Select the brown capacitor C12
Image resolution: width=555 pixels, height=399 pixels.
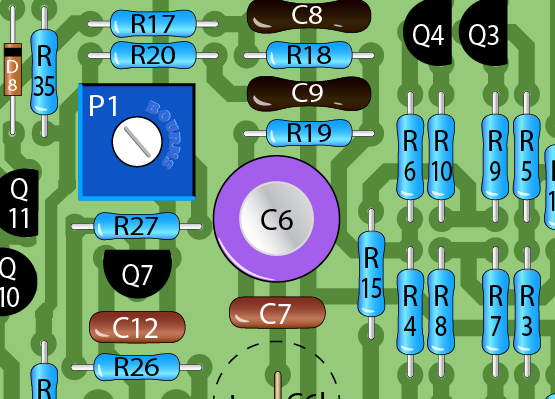(137, 327)
